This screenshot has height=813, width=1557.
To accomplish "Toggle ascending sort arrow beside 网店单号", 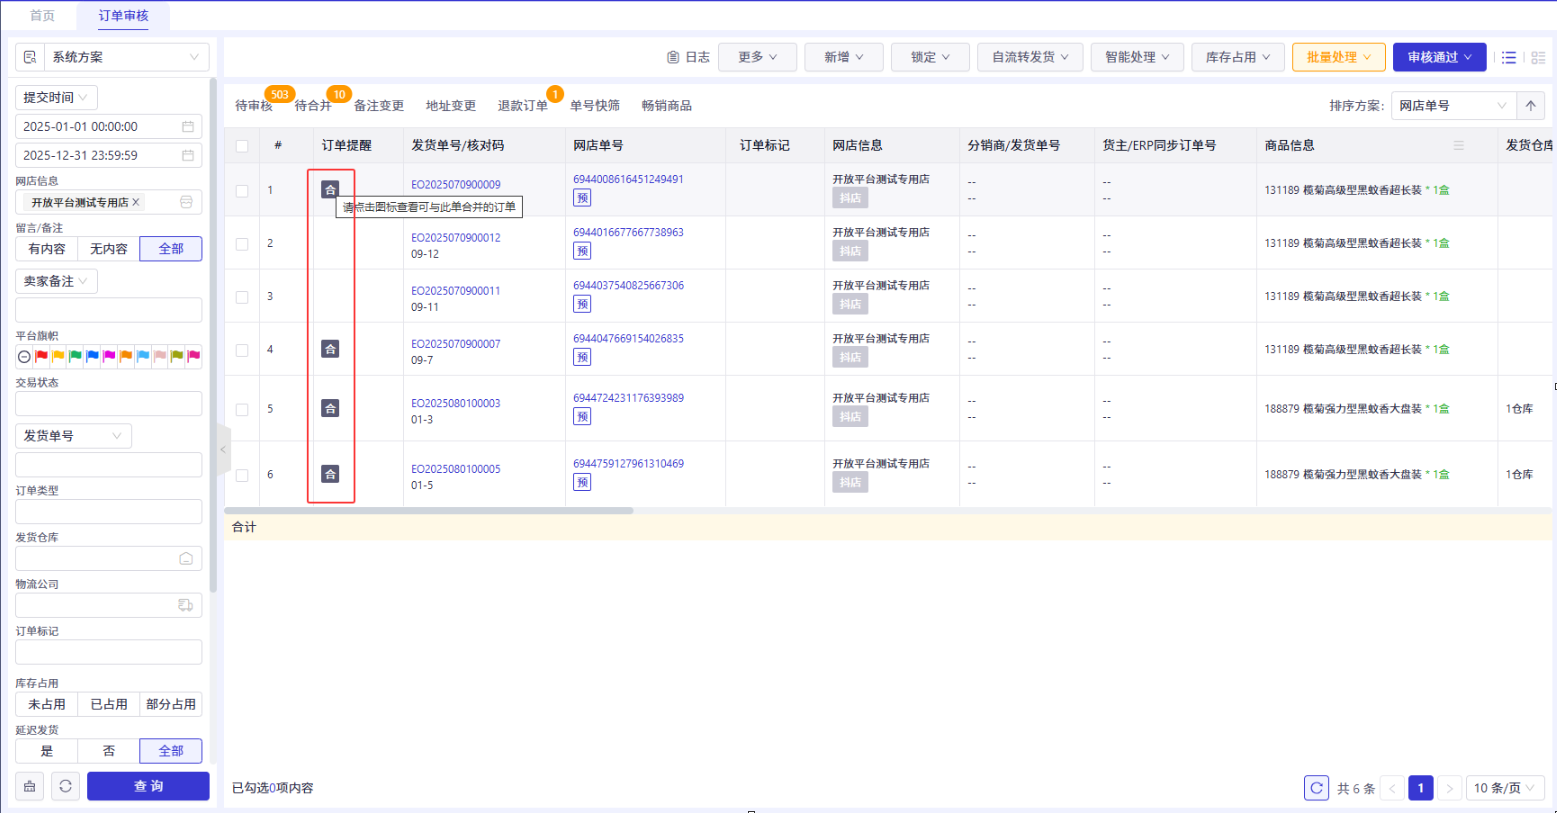I will [1530, 106].
